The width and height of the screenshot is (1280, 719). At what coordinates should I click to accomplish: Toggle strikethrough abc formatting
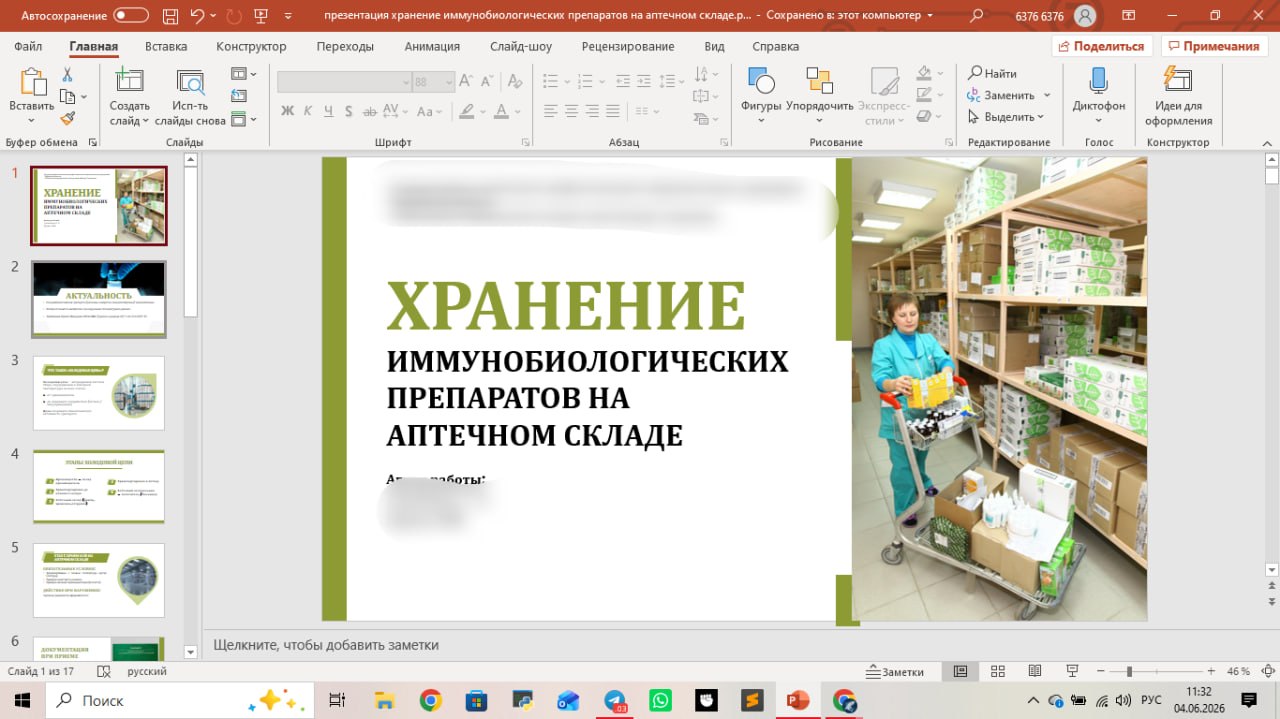pos(369,111)
